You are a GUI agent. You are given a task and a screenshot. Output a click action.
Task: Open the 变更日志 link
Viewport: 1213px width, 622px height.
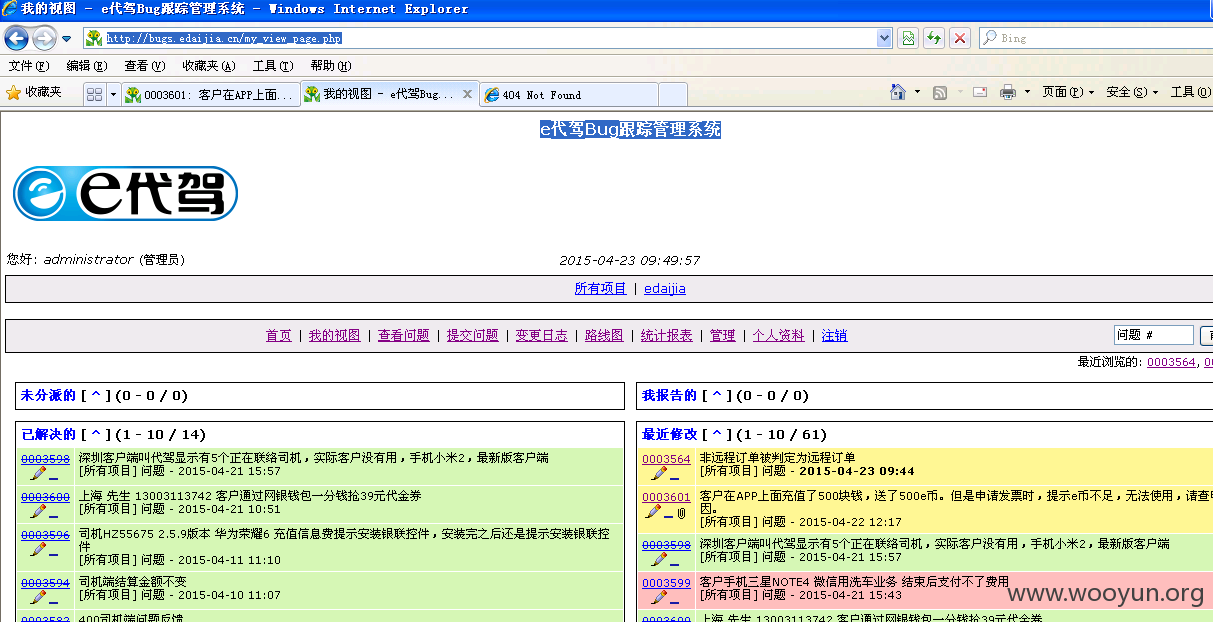(541, 335)
